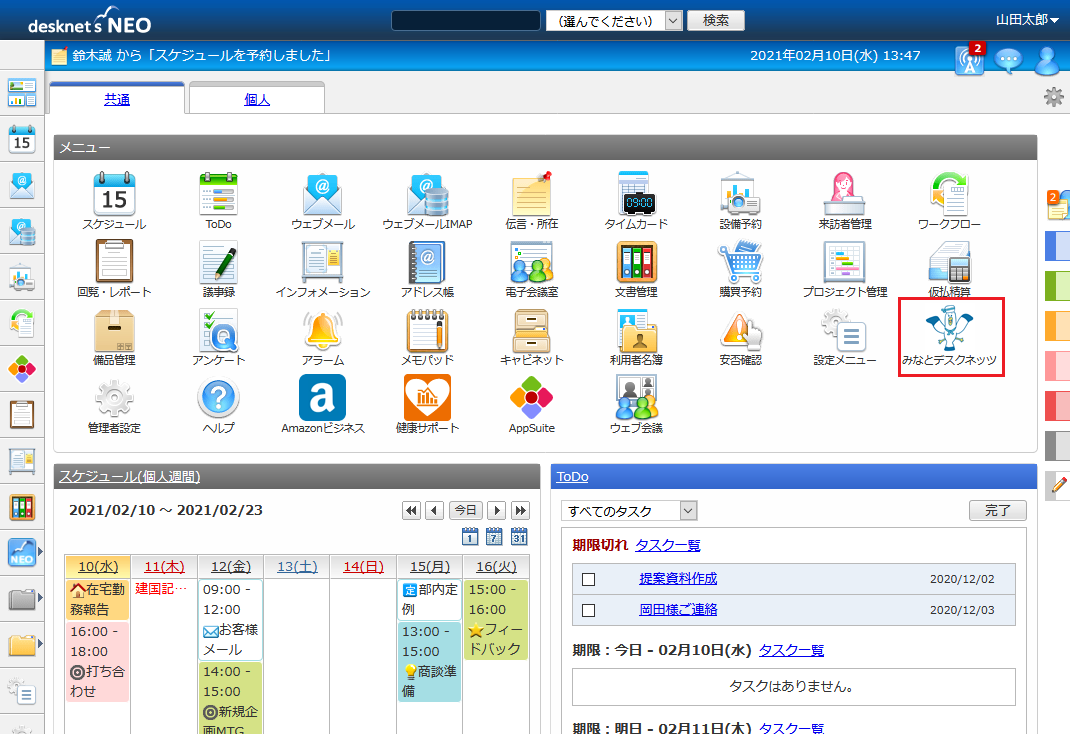Open the ワークフロー icon
Screen dimensions: 1070x734
(x=948, y=194)
